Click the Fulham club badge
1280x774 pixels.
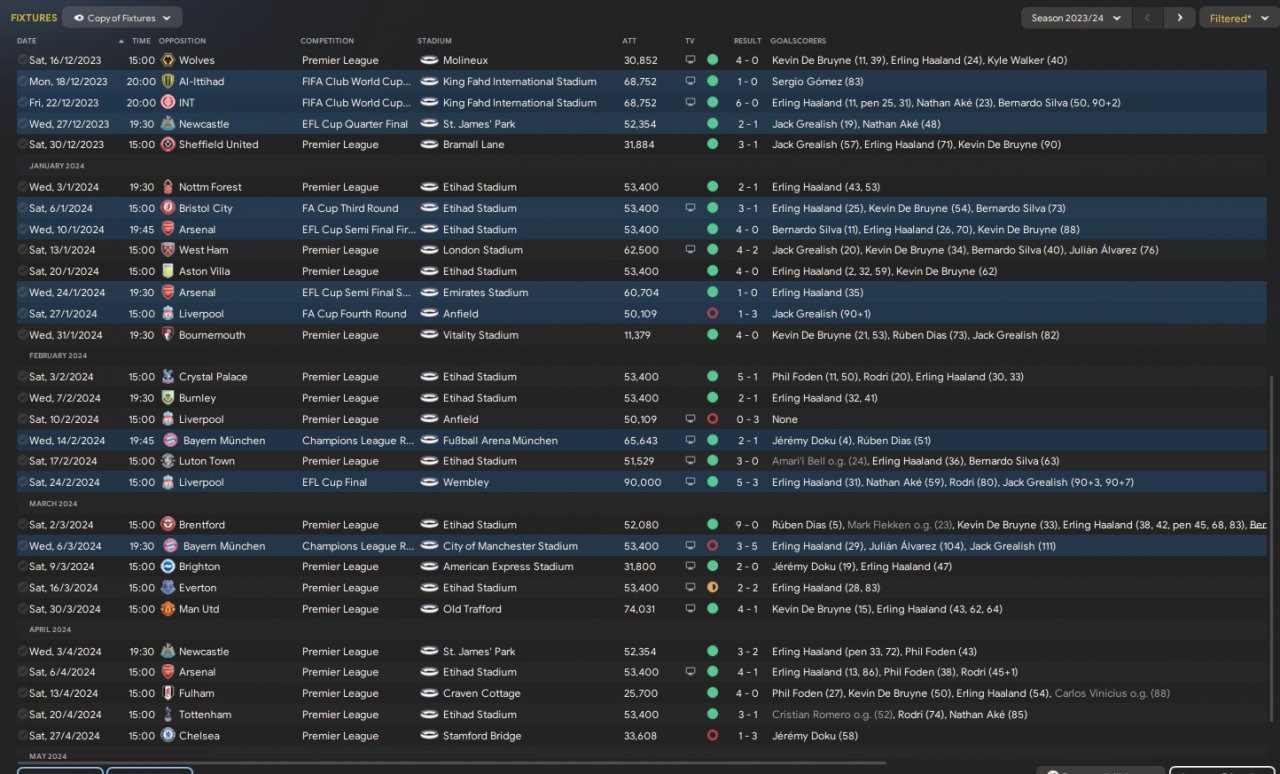coord(168,693)
